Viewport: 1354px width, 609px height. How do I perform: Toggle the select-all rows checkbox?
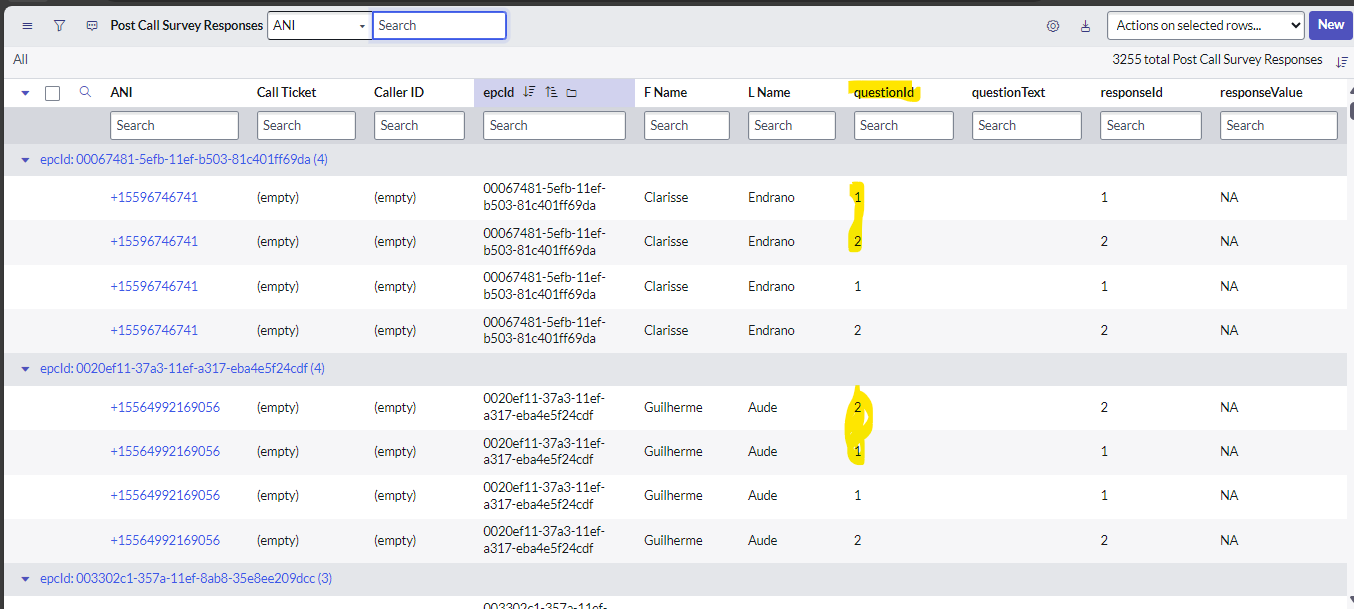click(53, 93)
